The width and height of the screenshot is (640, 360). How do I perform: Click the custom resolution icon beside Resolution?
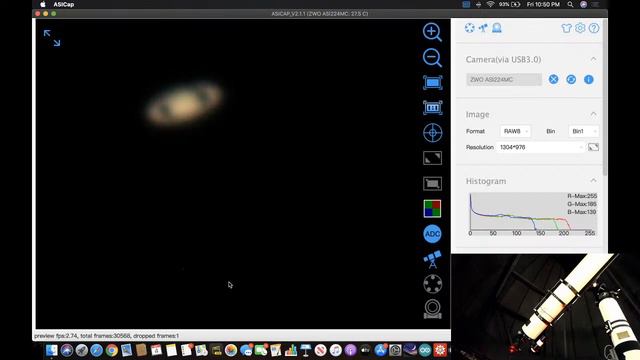point(593,147)
